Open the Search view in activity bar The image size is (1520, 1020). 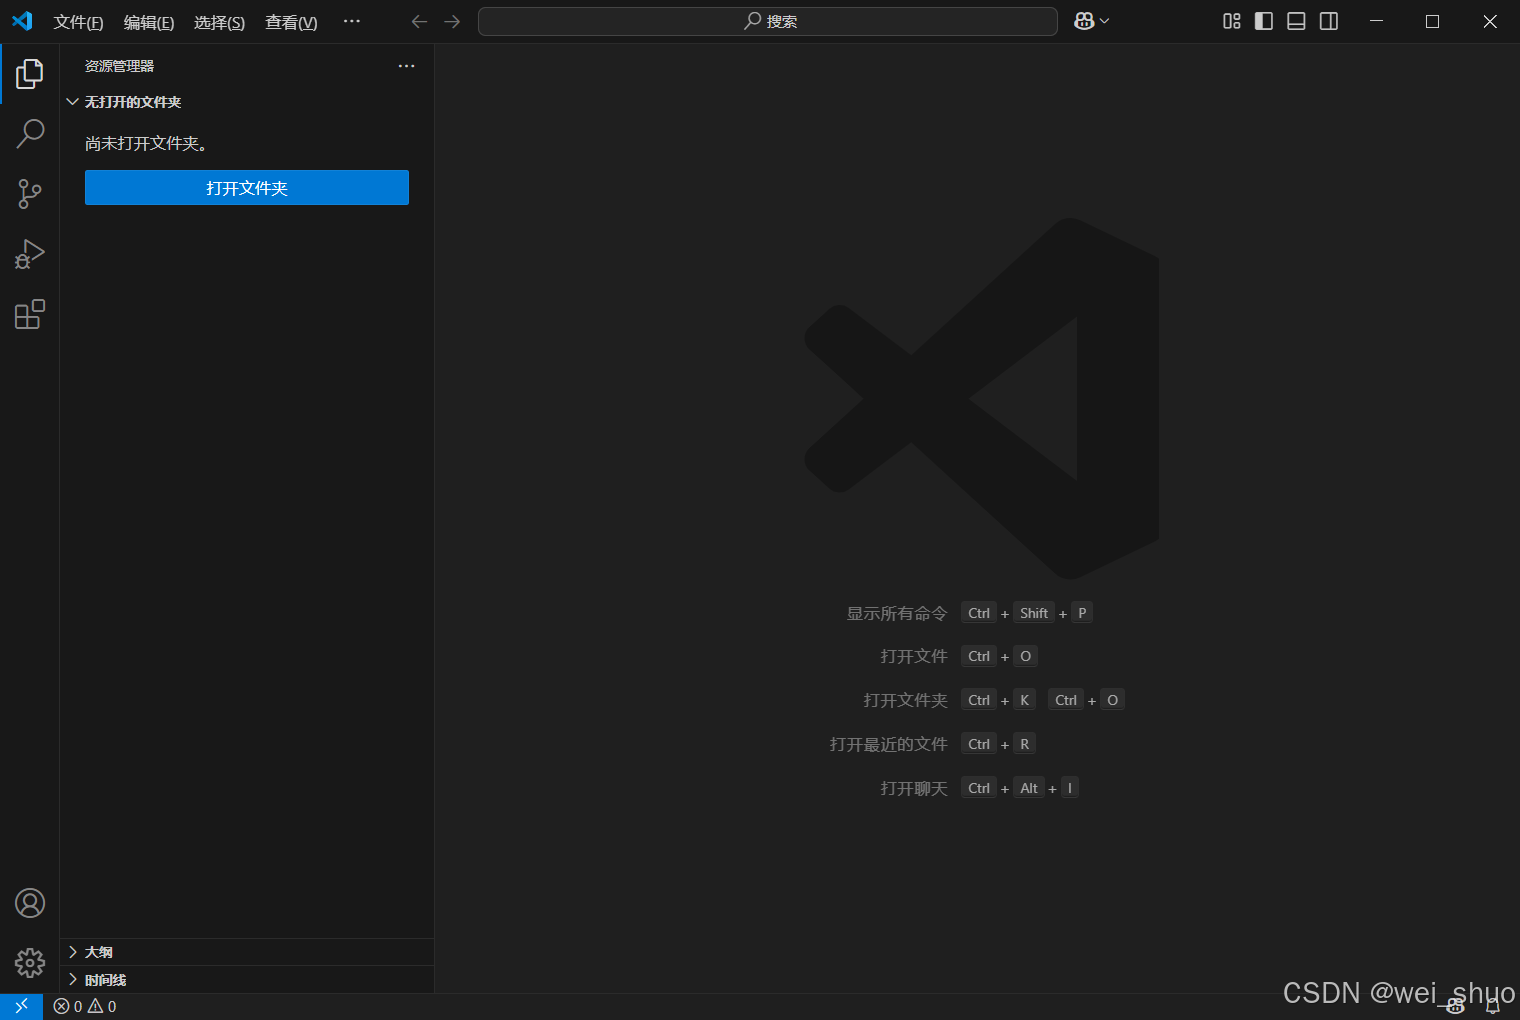(30, 134)
